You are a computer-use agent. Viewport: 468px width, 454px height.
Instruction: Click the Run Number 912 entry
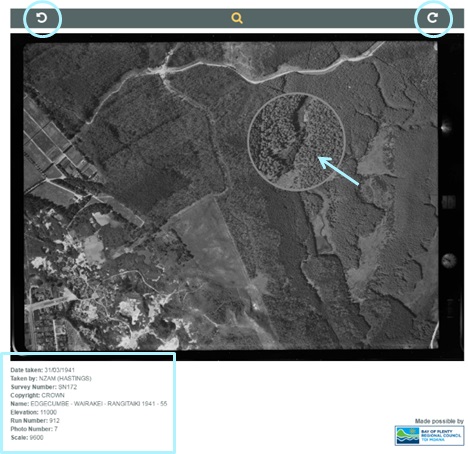(x=35, y=421)
